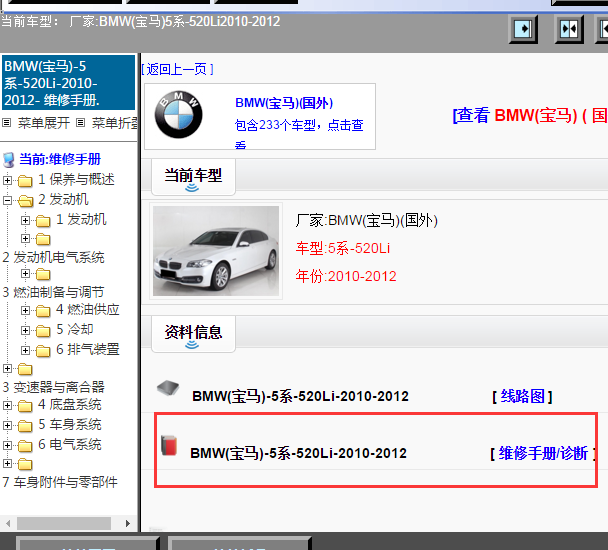This screenshot has height=550, width=608.
Task: Select tree item 3 燃油制备与调节
Action: pos(53,292)
